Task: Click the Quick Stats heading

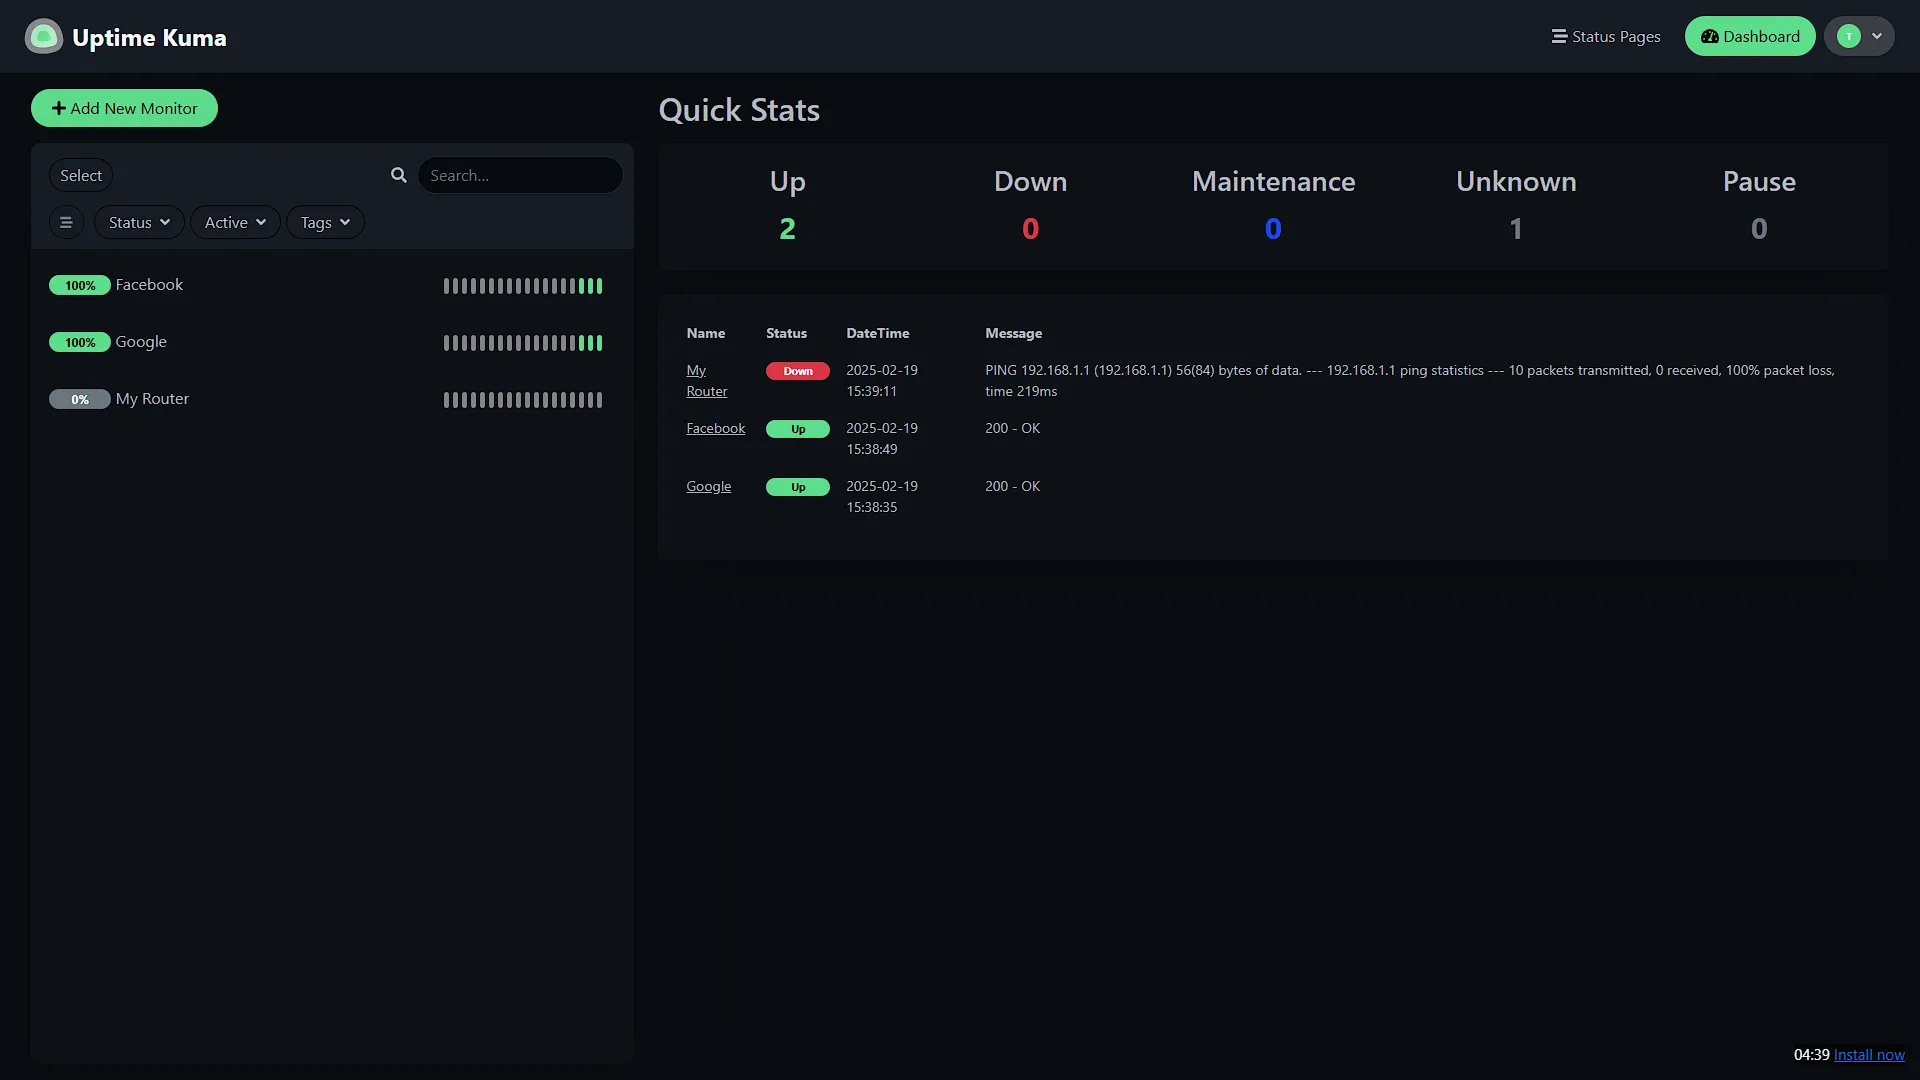Action: click(739, 110)
